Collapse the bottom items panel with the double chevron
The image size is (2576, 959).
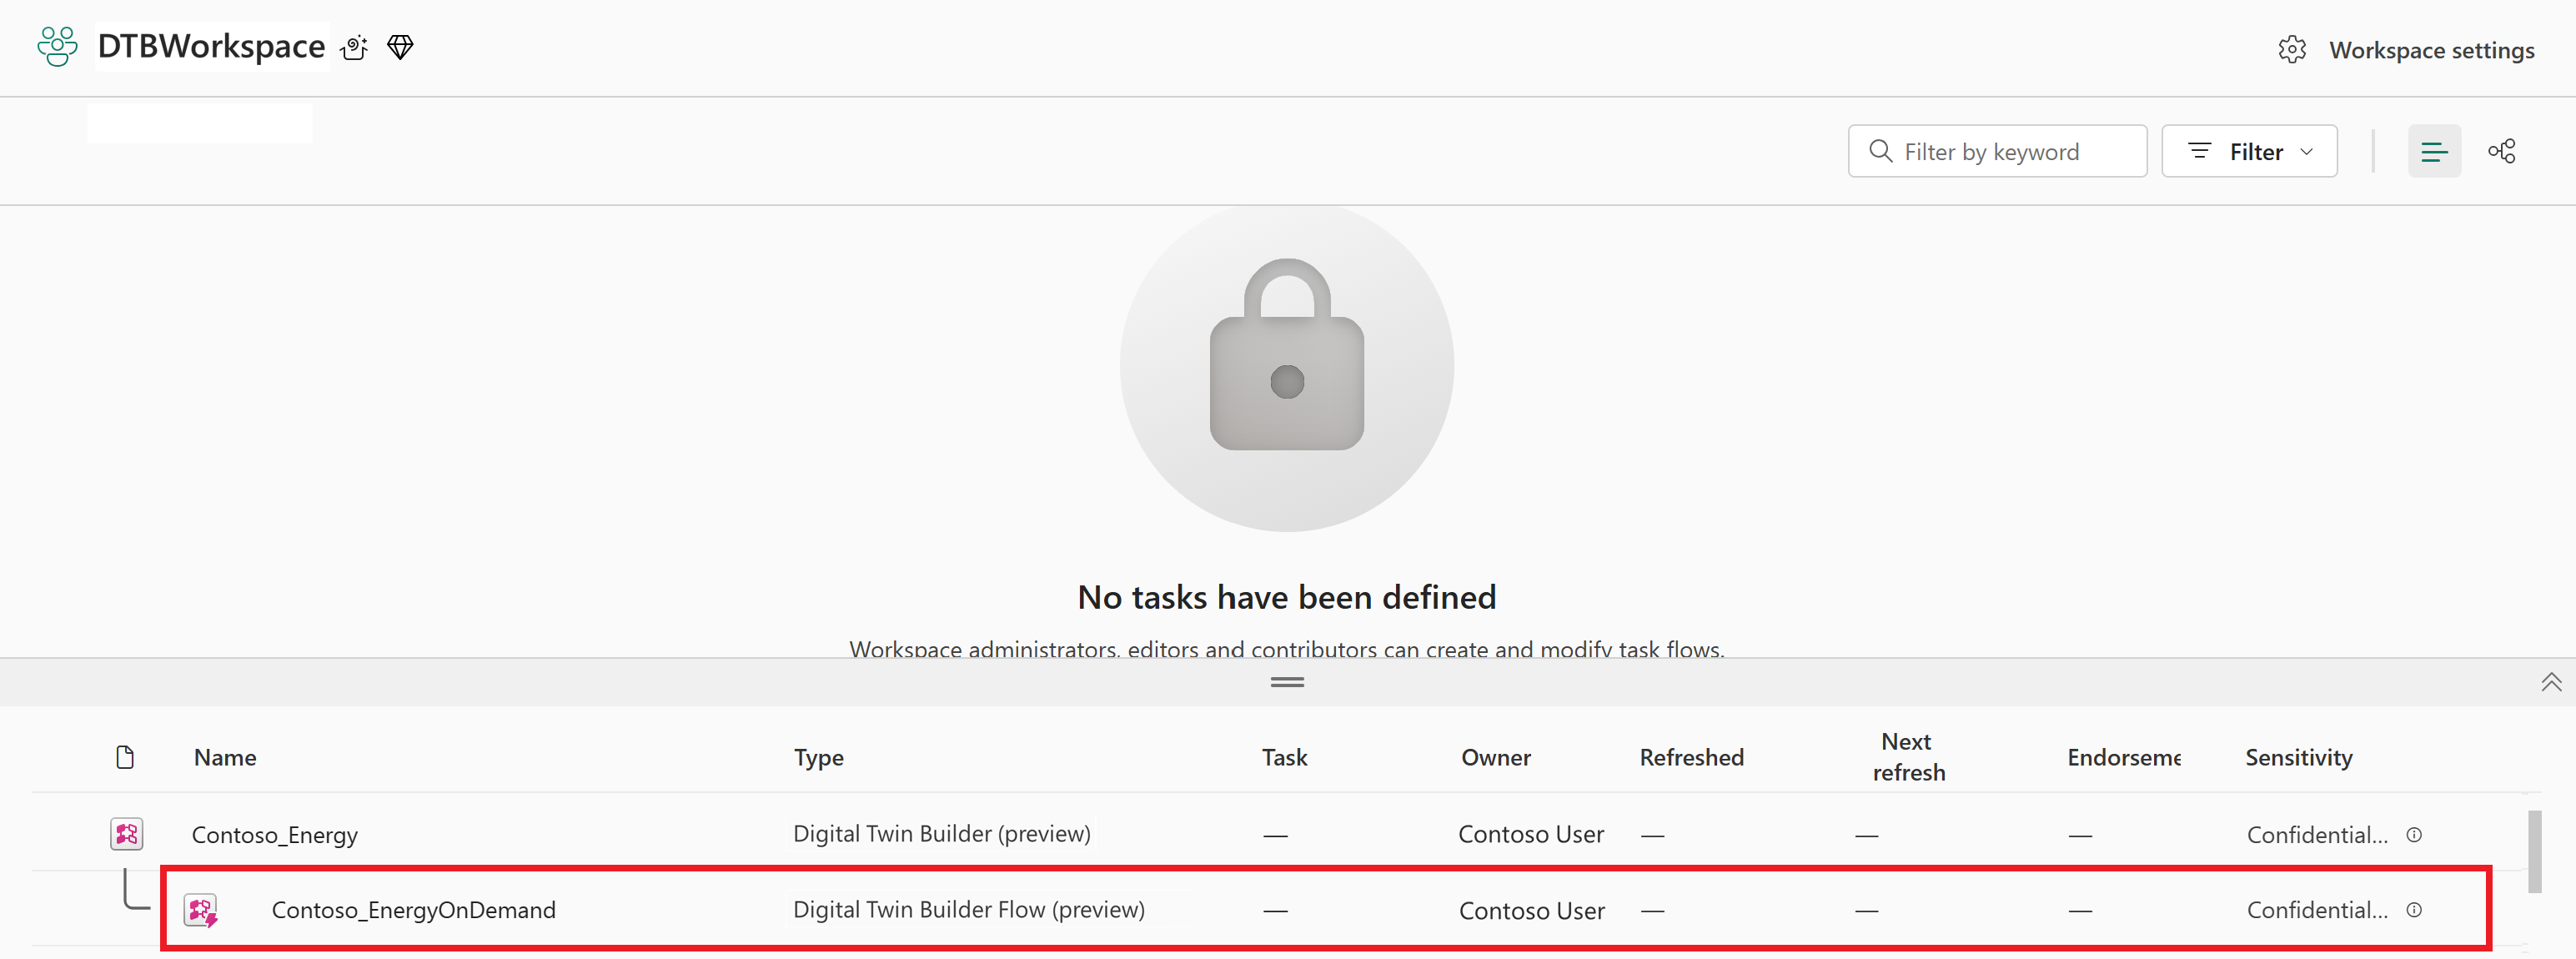click(x=2551, y=681)
